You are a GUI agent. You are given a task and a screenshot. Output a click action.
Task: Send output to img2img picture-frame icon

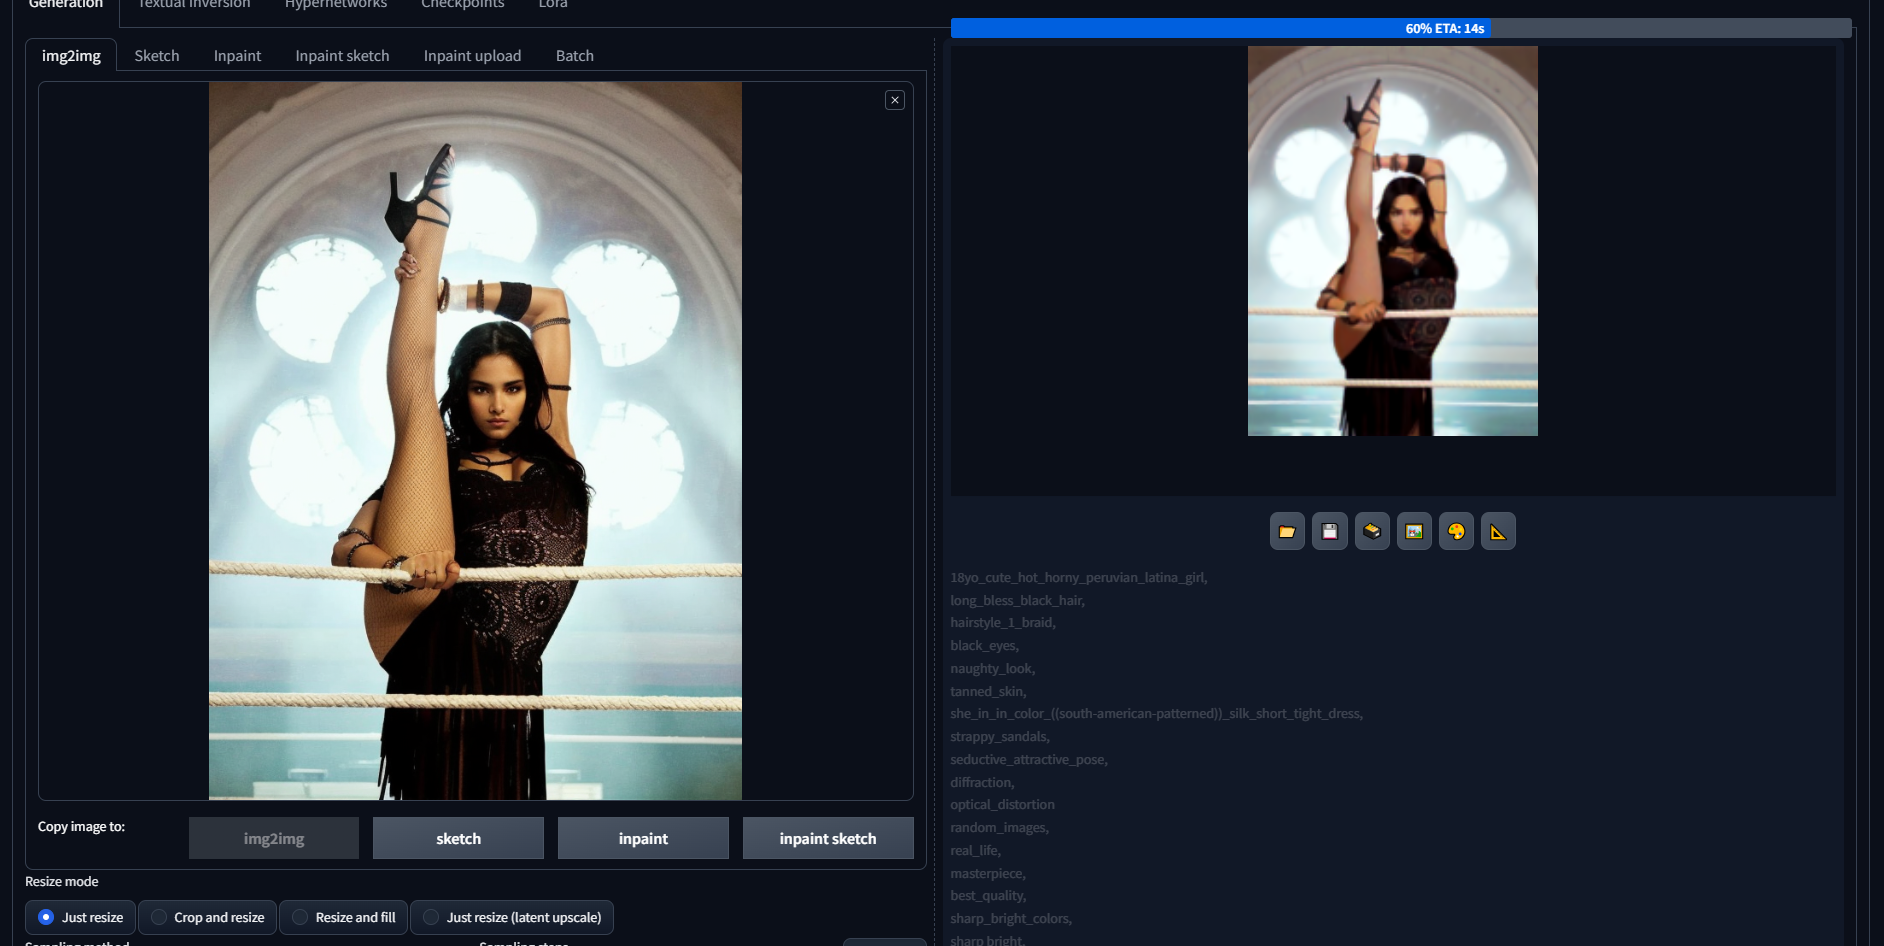click(x=1414, y=531)
